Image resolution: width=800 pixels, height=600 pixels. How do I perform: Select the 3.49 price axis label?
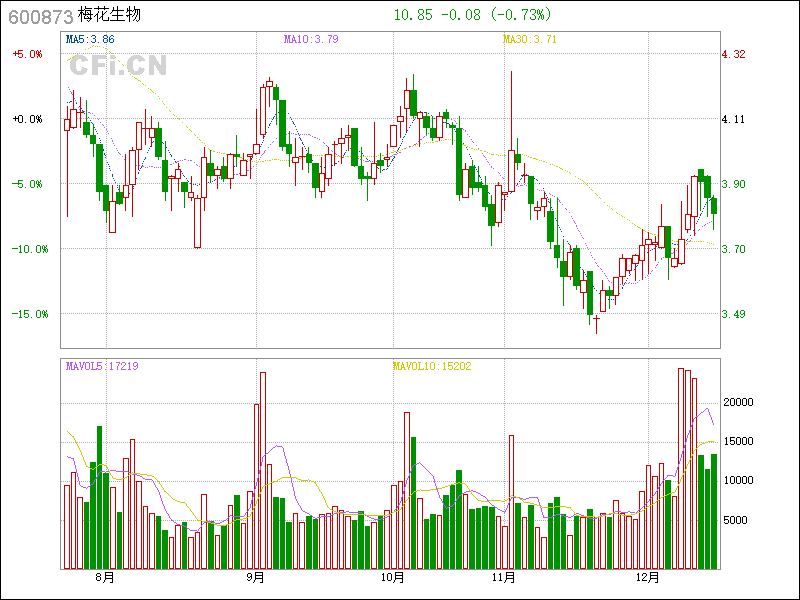(x=734, y=314)
